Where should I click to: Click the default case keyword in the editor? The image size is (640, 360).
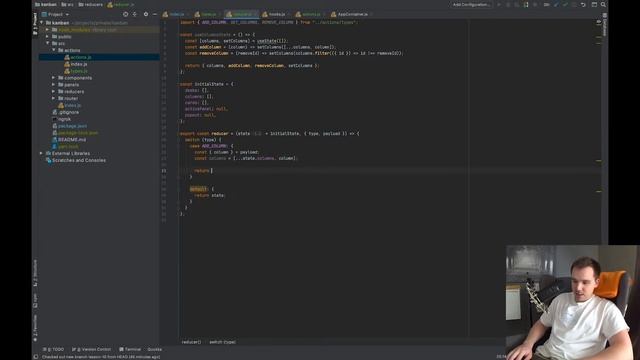tap(199, 189)
